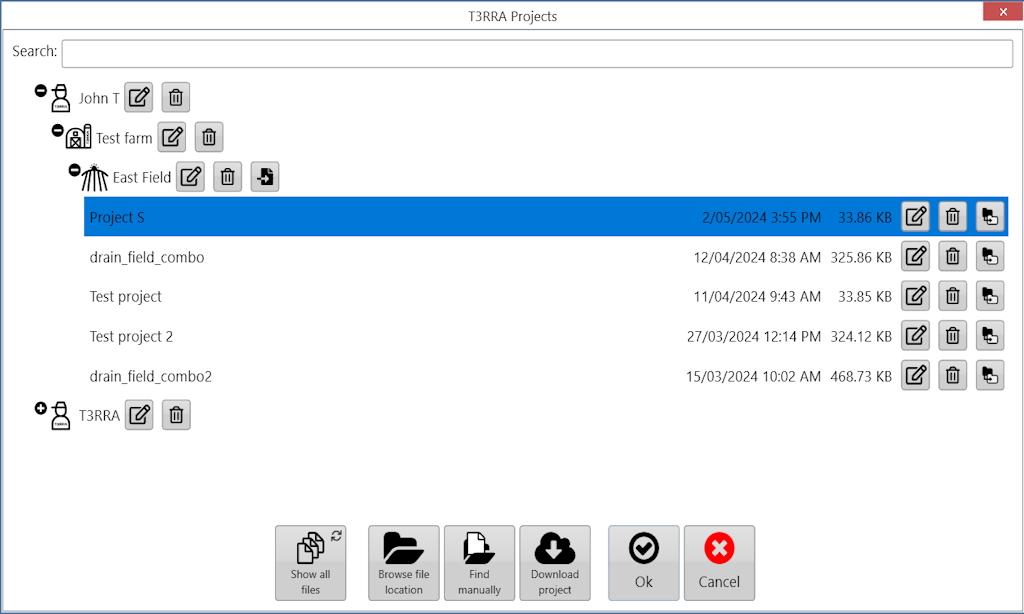Click the Download project button
Screen dimensions: 1024x614
(555, 563)
